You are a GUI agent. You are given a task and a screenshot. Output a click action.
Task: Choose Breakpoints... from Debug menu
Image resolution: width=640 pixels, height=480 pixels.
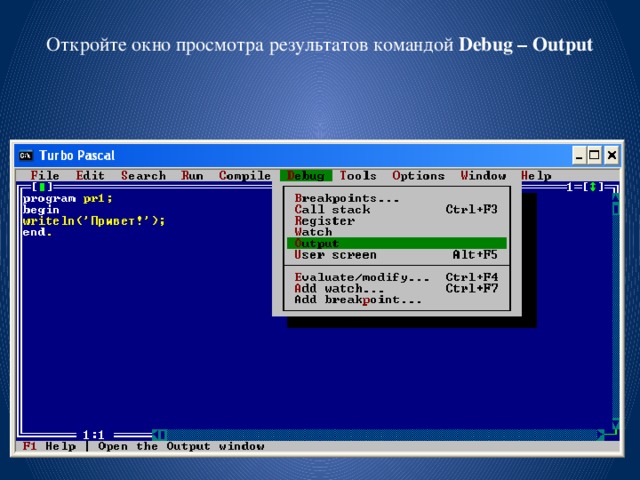pyautogui.click(x=396, y=198)
